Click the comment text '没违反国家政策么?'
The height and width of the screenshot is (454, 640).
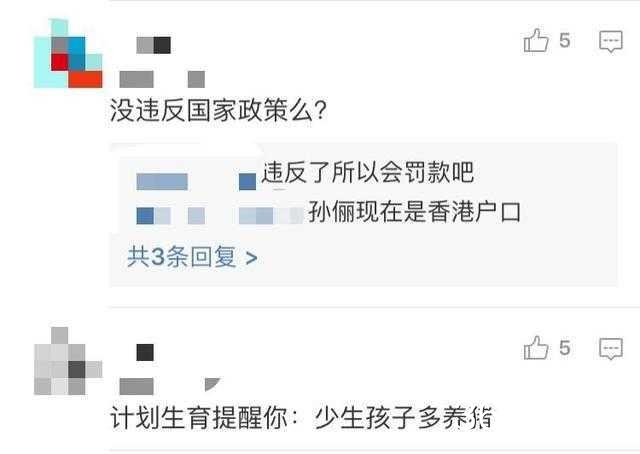point(218,110)
